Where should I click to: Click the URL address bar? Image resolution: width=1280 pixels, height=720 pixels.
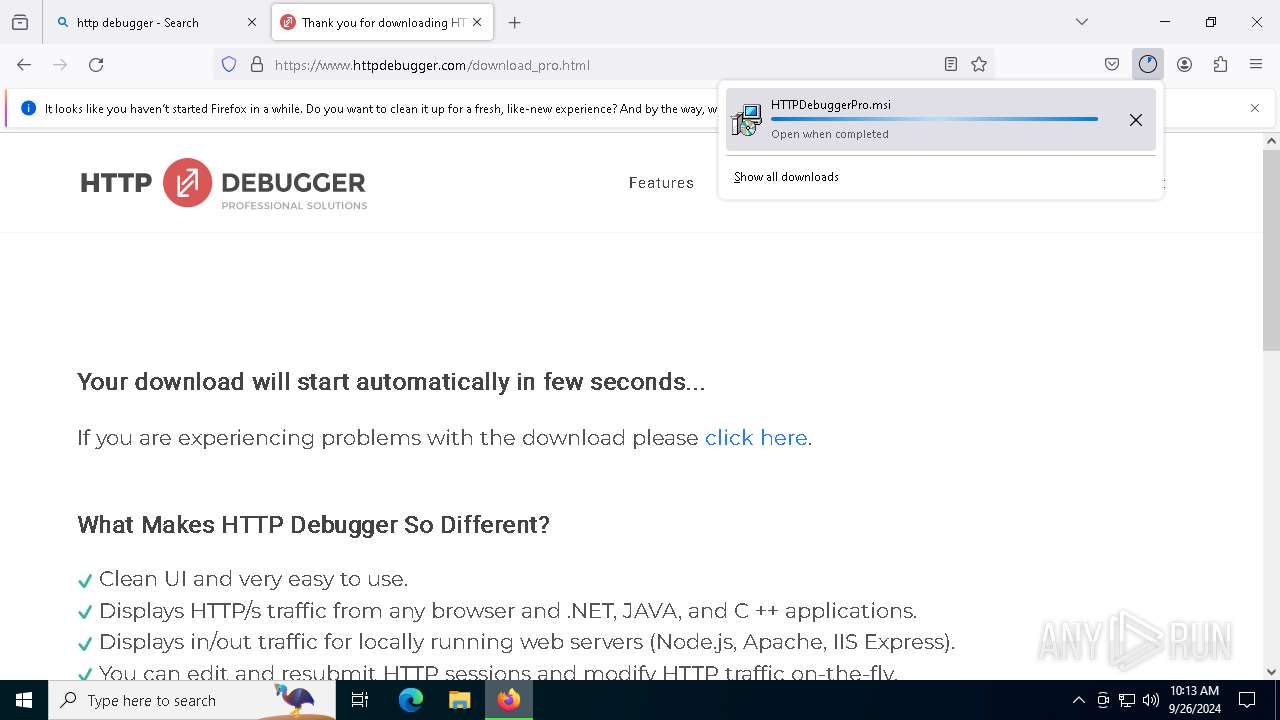click(605, 65)
